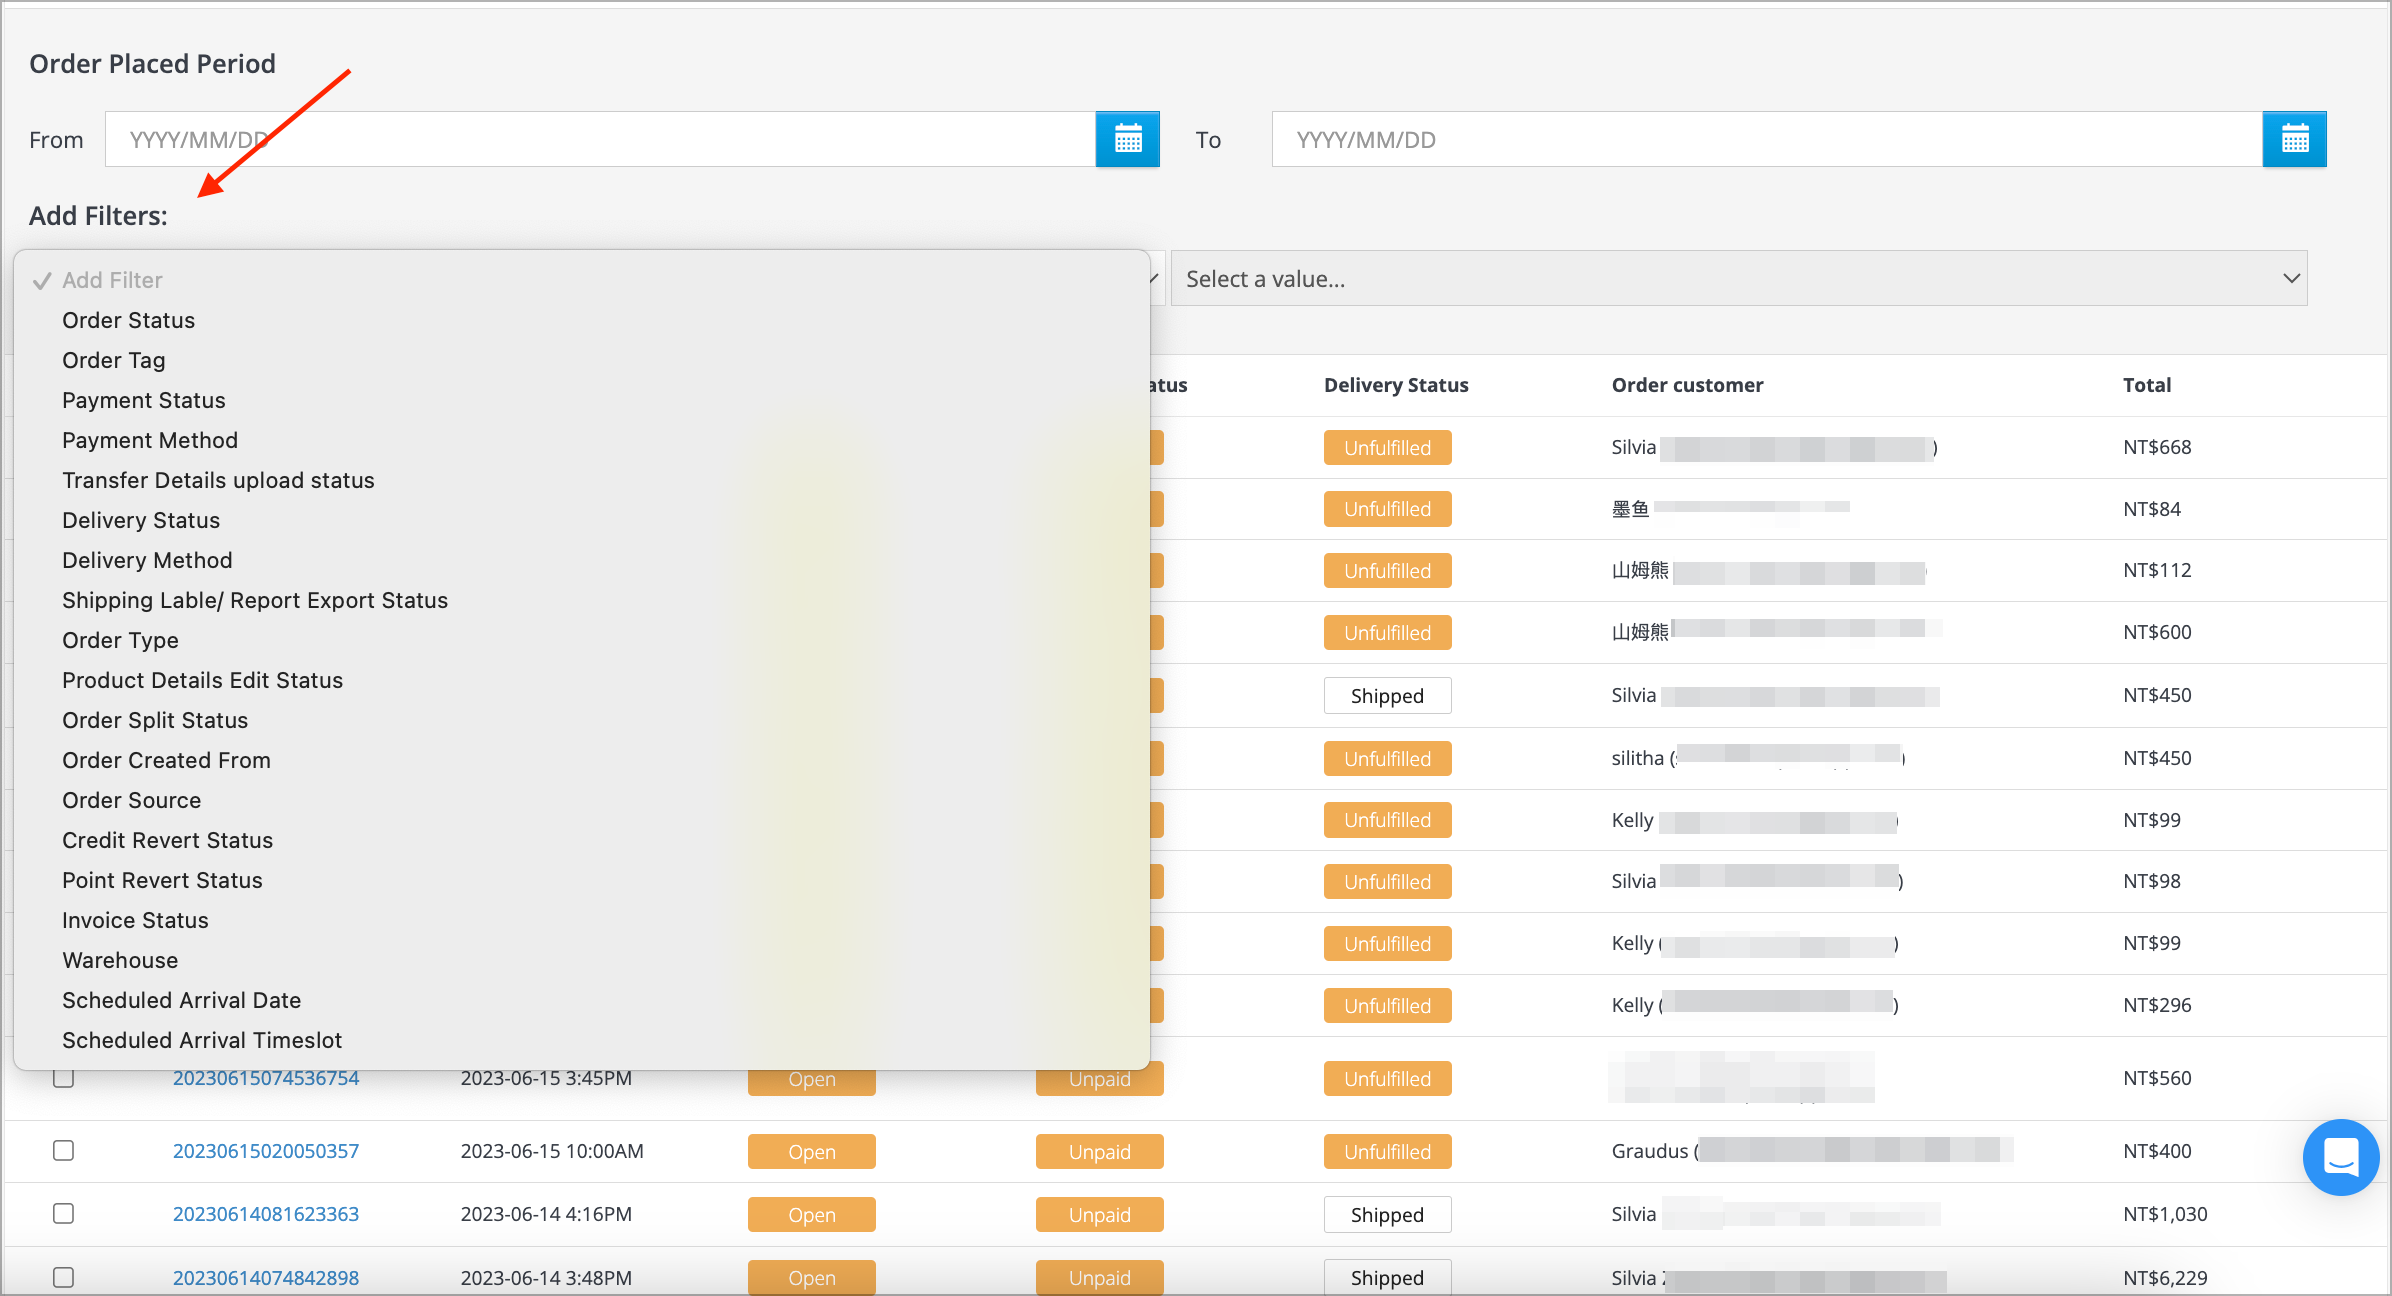Open the "Select a value..." dropdown
Viewport: 2392px width, 1296px height.
(1737, 278)
